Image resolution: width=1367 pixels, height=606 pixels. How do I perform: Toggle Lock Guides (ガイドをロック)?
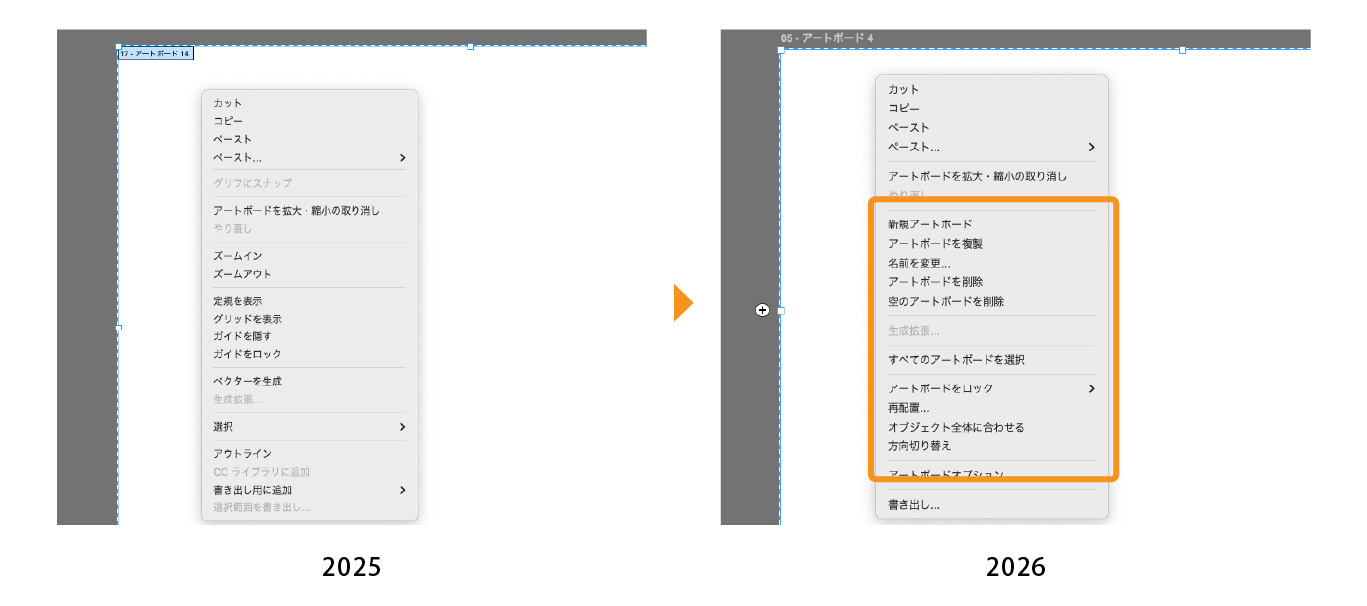(247, 354)
